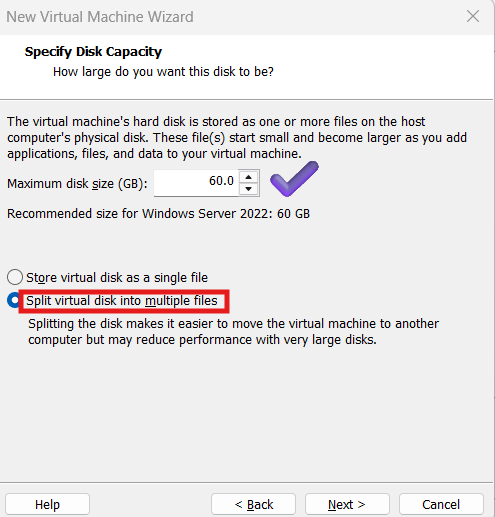Select the split into multiple files radio circle
This screenshot has width=495, height=517.
click(13, 300)
